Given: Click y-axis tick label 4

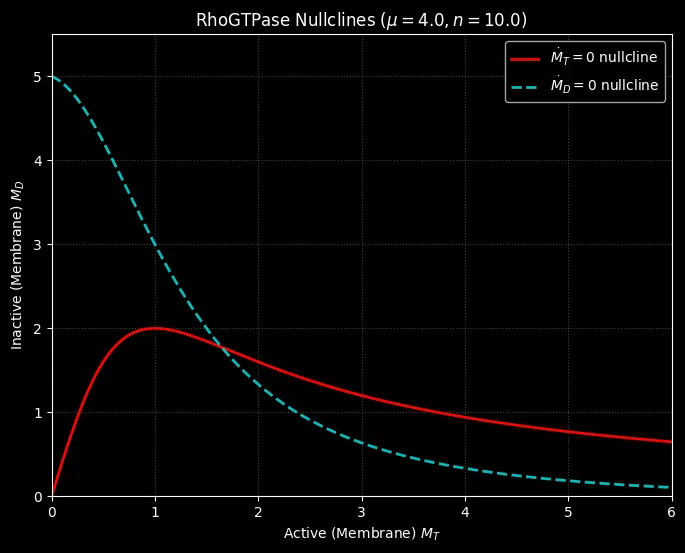Looking at the screenshot, I should point(37,161).
